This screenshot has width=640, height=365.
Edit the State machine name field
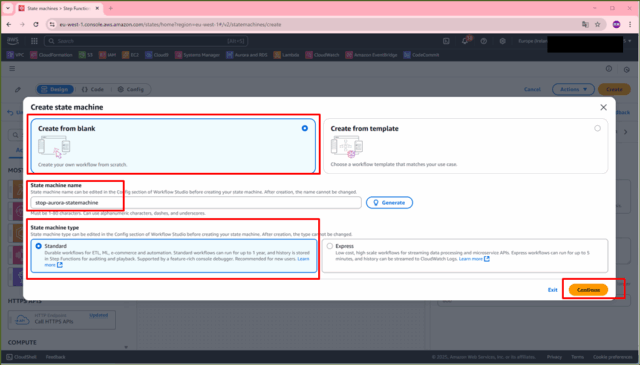coord(196,203)
